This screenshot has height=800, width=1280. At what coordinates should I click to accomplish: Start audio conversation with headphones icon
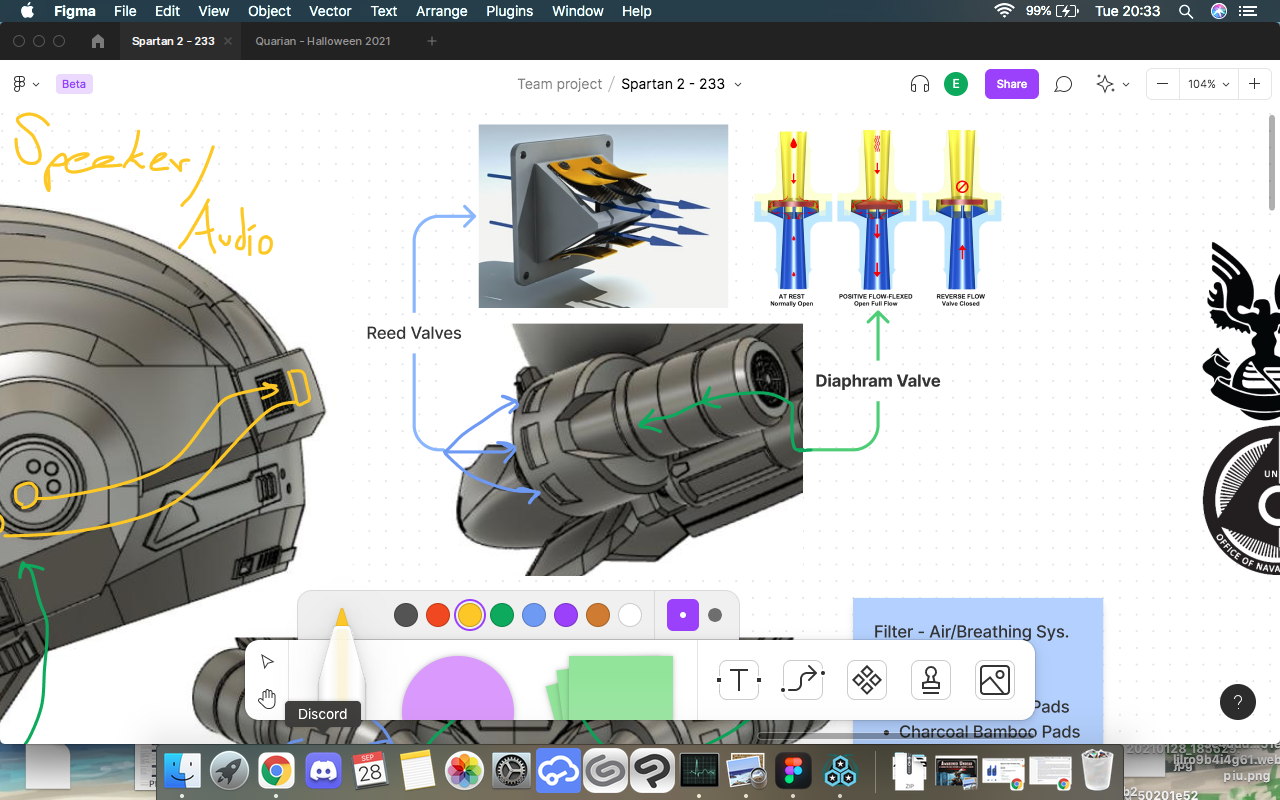pos(920,84)
